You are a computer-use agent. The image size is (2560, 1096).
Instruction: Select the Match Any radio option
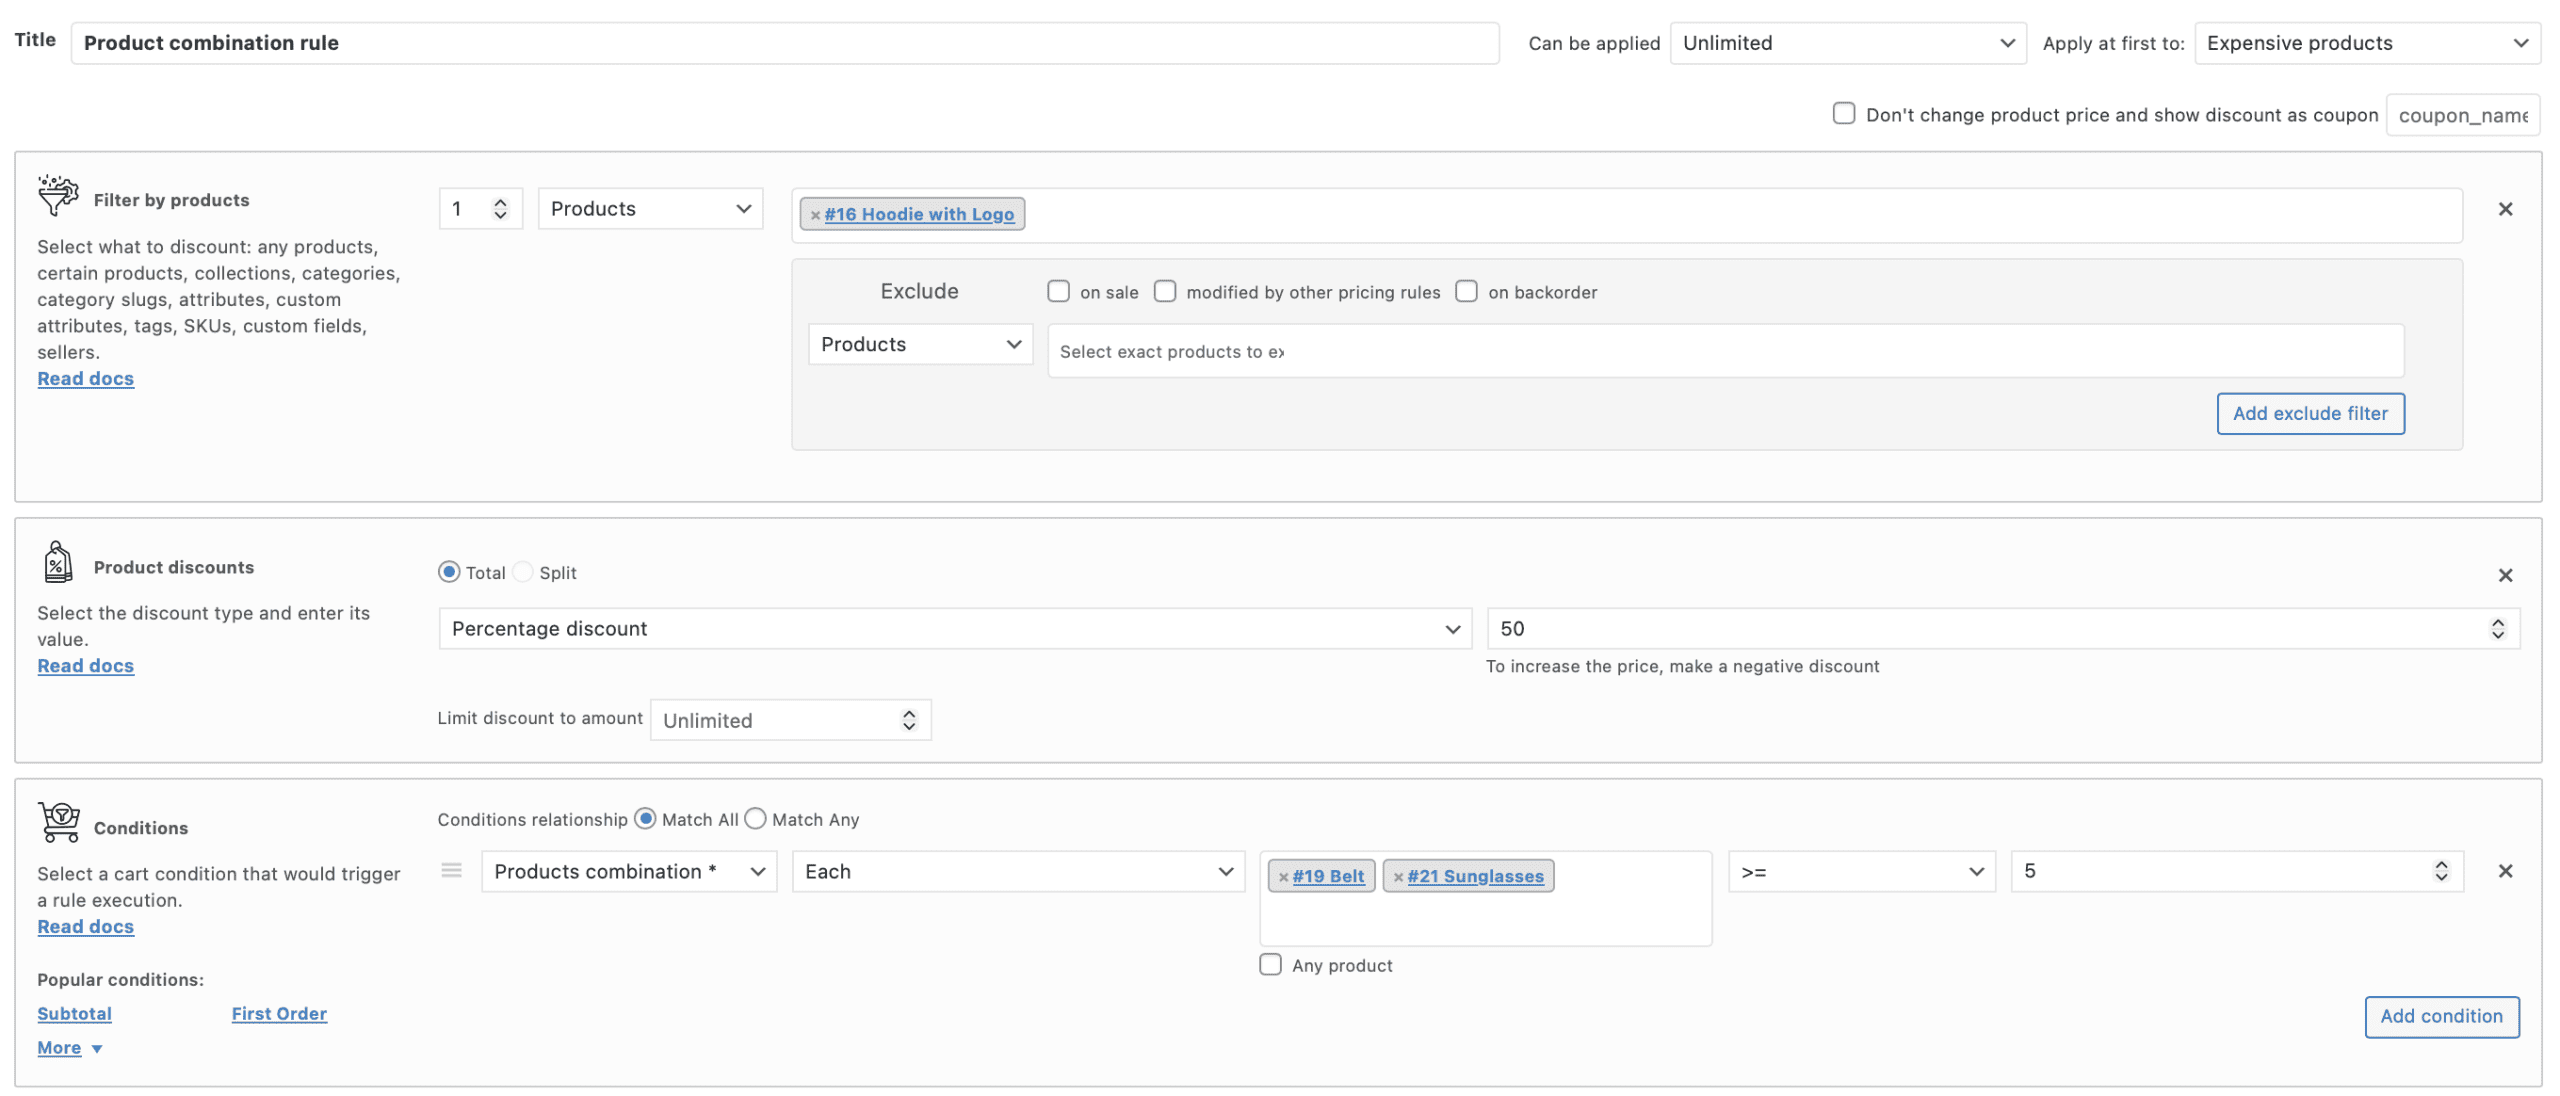click(x=756, y=819)
